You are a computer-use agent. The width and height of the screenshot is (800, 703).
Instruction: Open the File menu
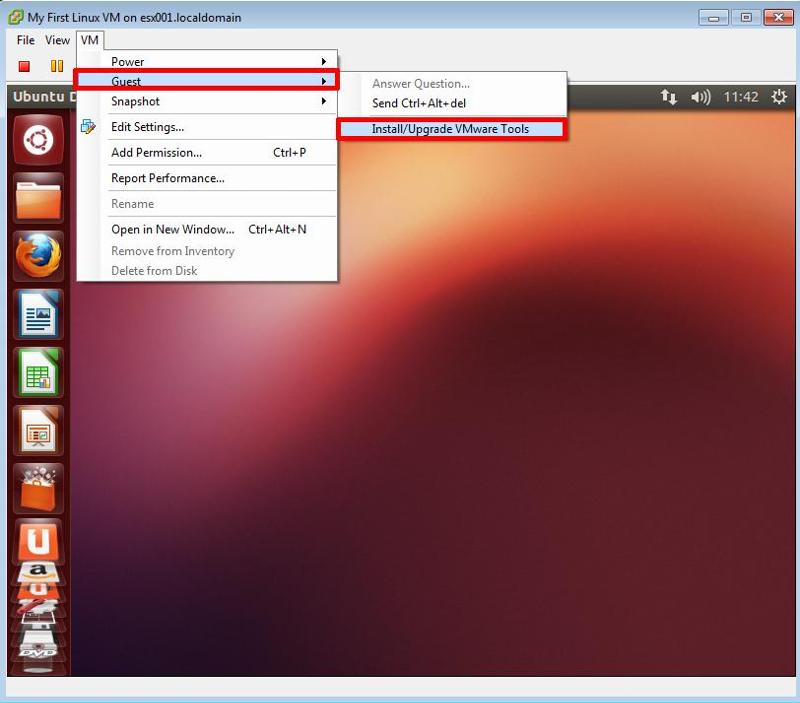tap(26, 40)
